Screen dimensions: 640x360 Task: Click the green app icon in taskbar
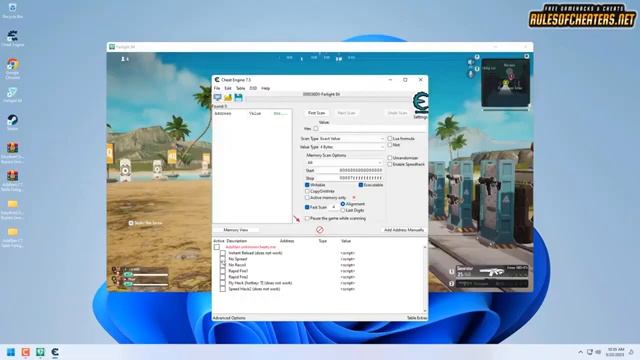[x=40, y=352]
